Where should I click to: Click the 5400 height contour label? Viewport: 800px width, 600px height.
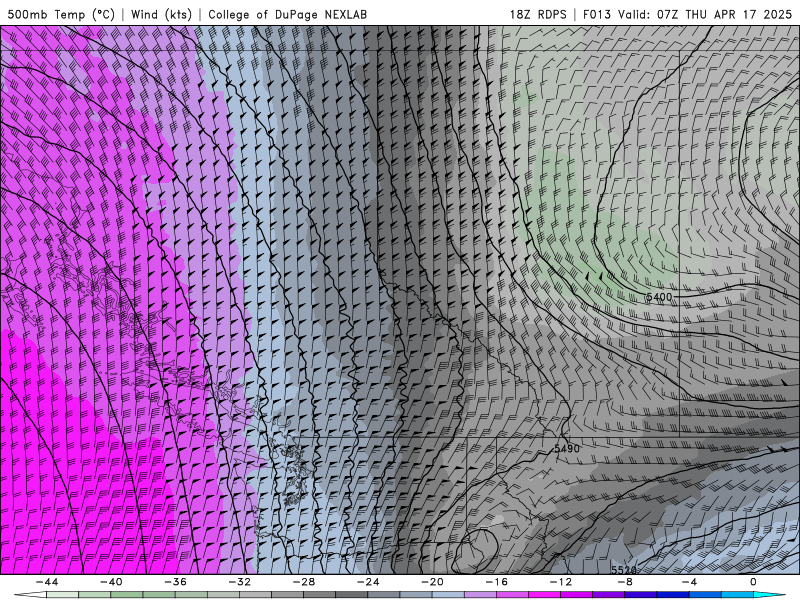pyautogui.click(x=659, y=297)
